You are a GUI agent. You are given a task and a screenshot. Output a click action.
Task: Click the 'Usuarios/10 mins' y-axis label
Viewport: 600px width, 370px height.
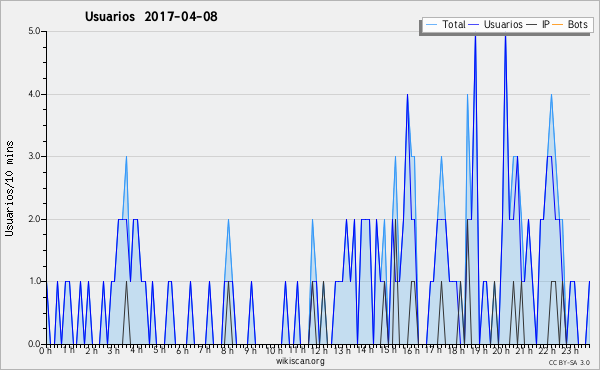tap(9, 188)
